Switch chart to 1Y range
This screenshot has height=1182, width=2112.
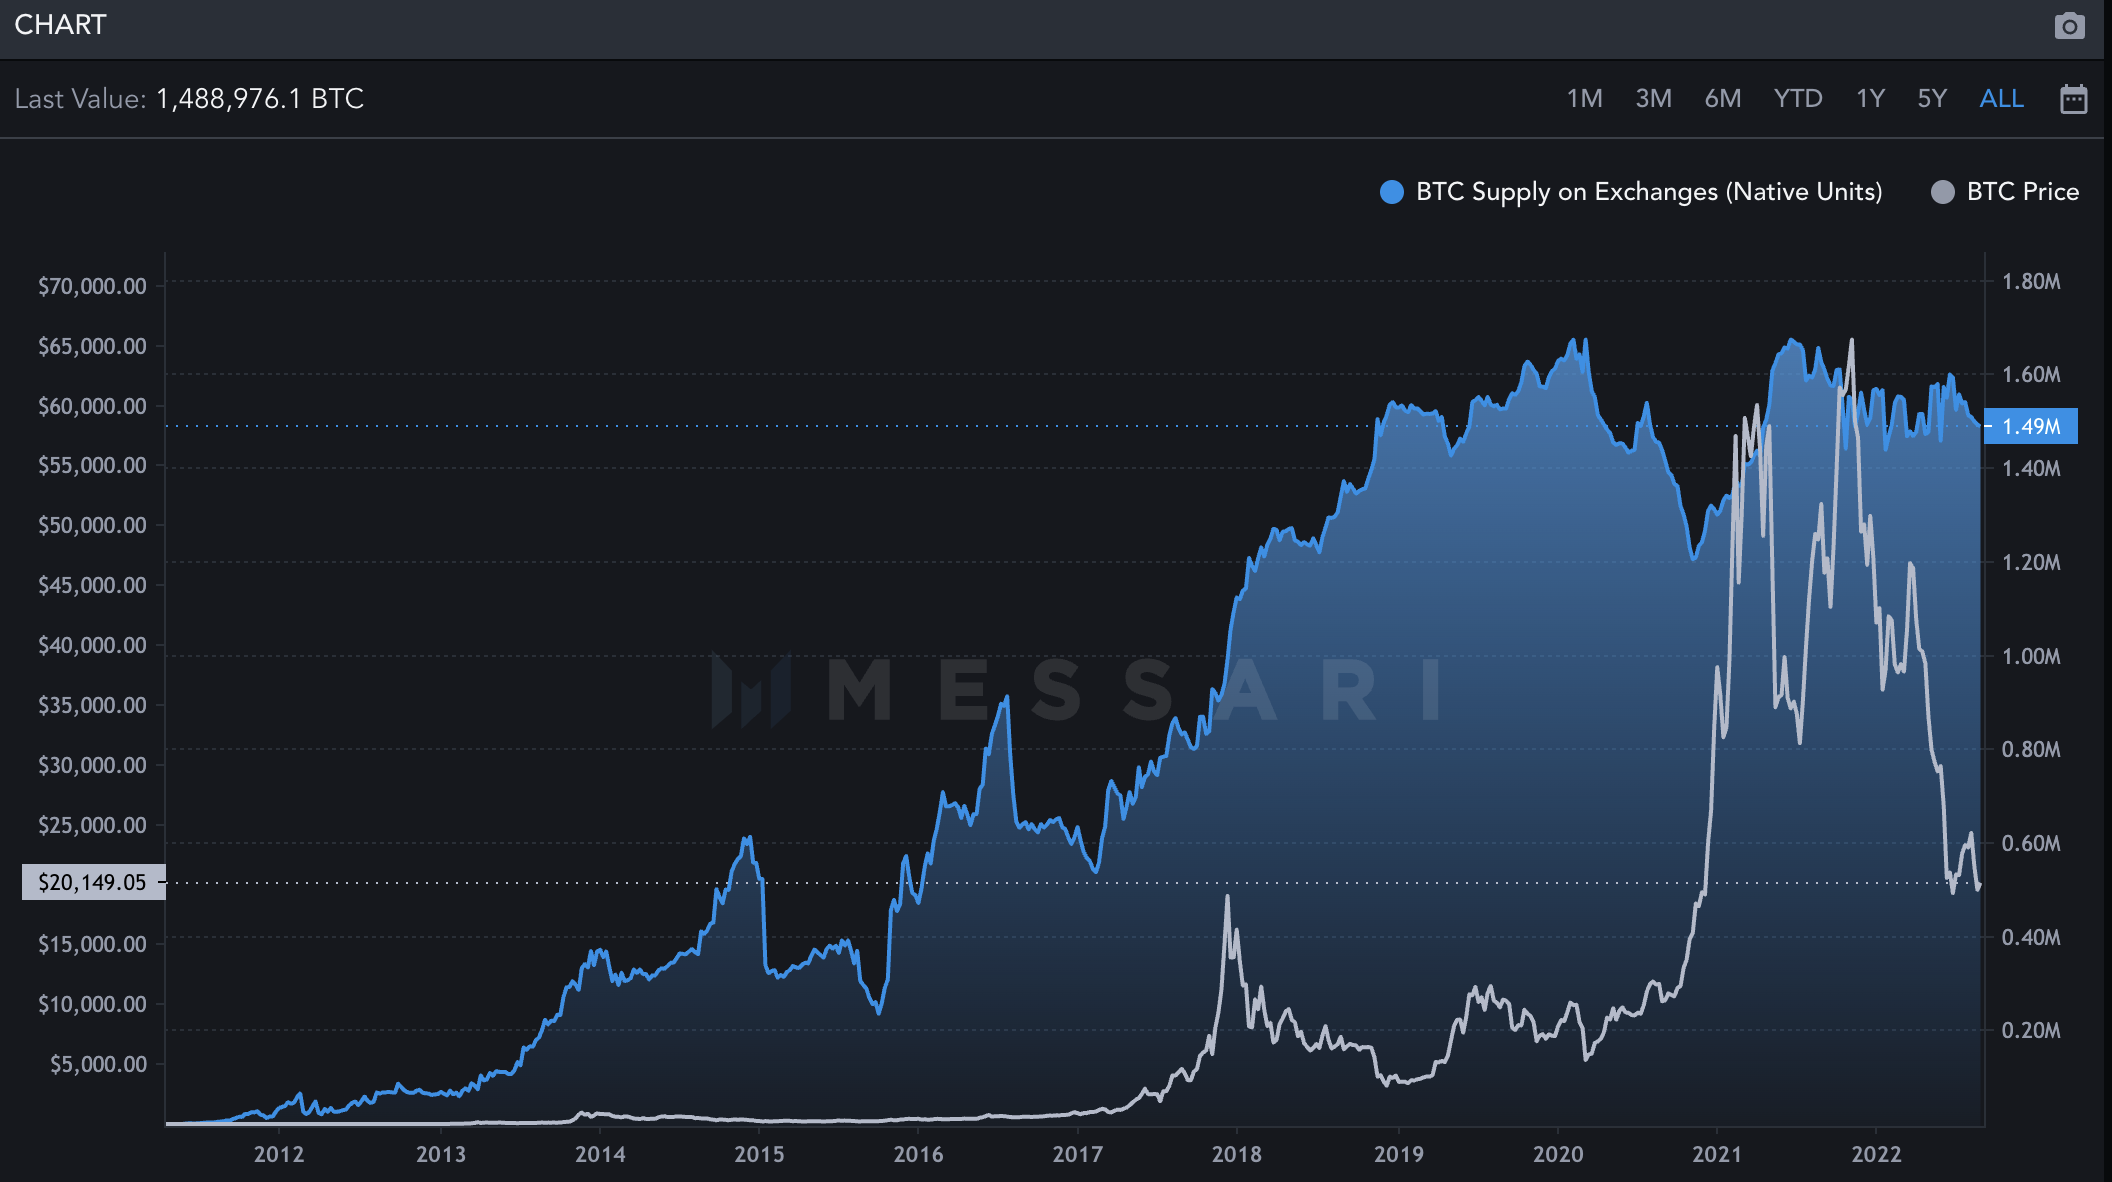1870,98
